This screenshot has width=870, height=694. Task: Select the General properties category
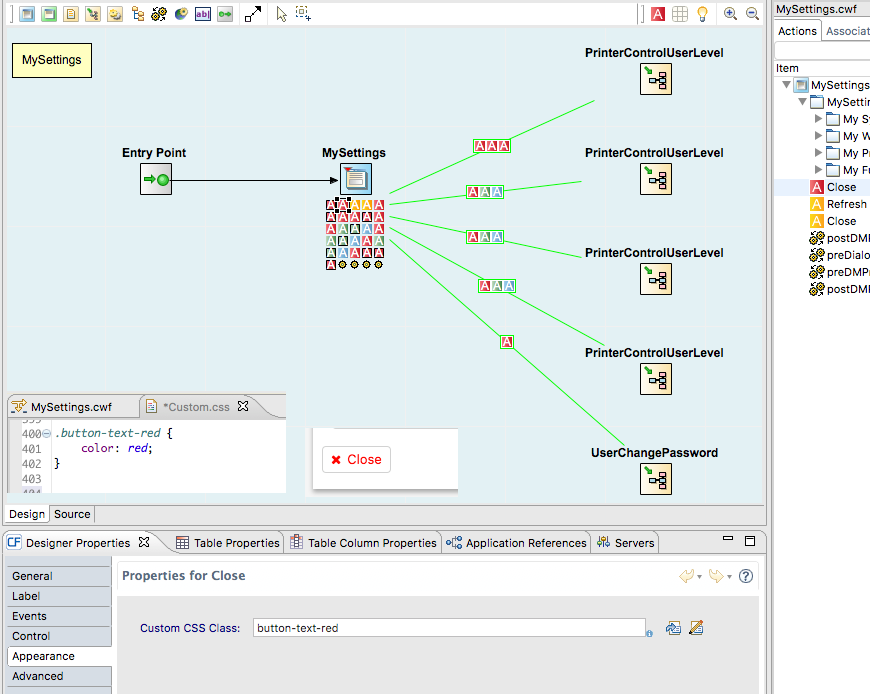click(59, 576)
